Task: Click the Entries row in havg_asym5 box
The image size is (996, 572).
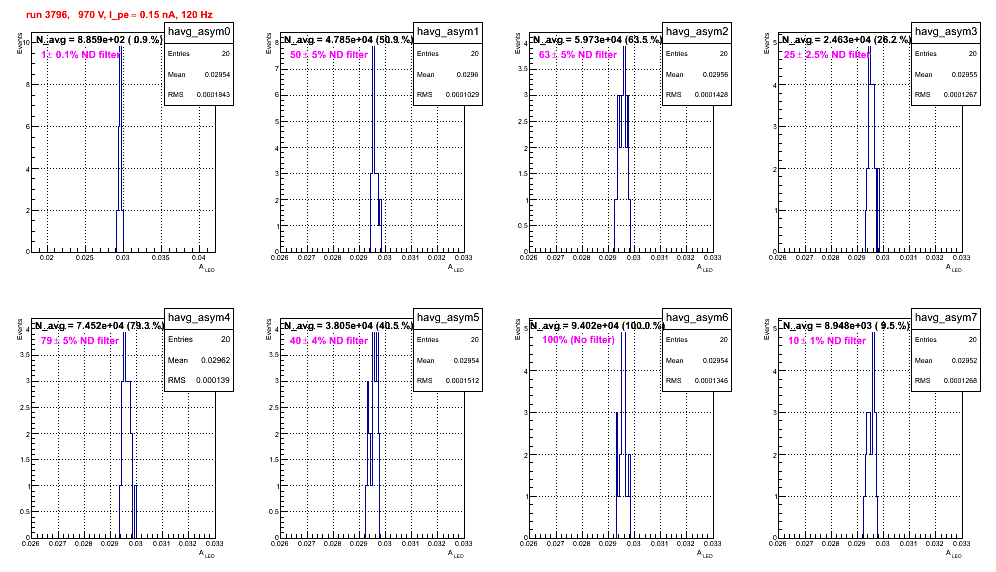Action: 448,339
